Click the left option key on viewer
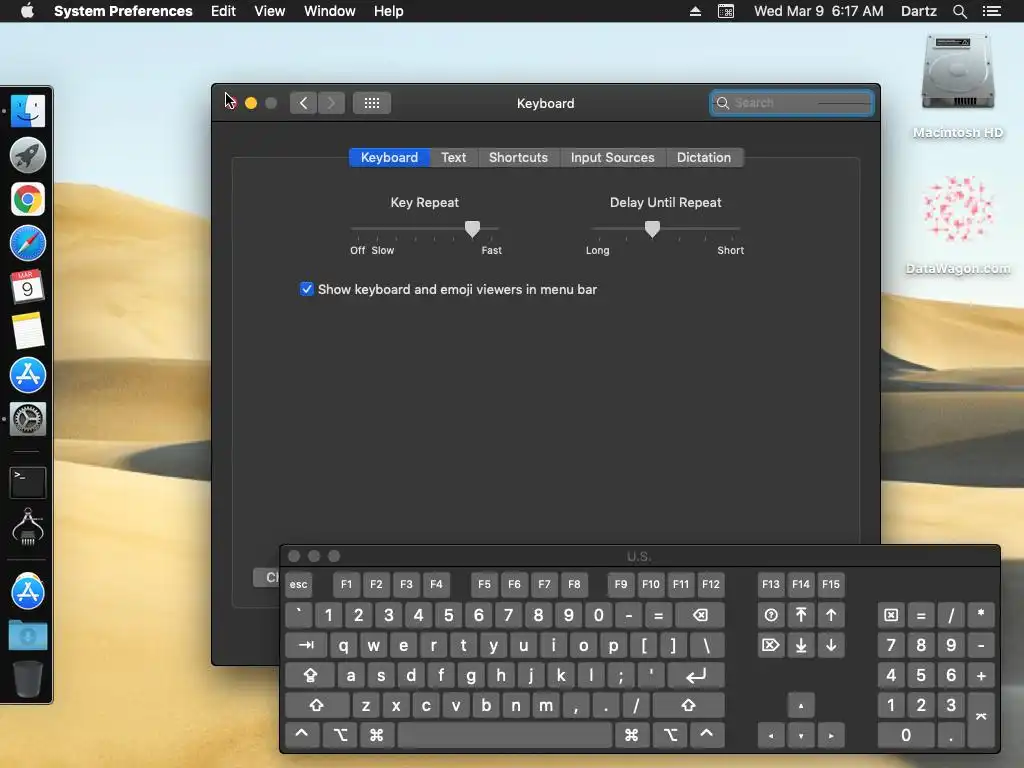This screenshot has height=768, width=1024. [340, 735]
